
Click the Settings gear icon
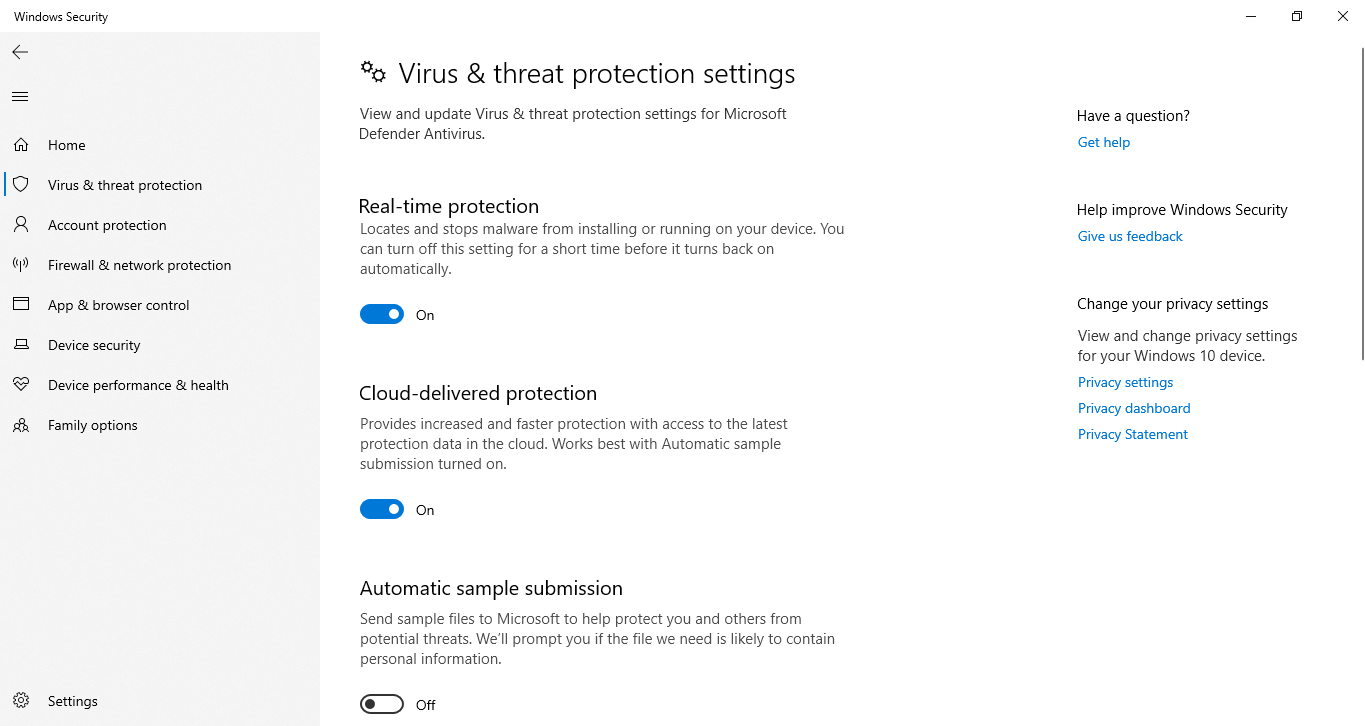coord(21,701)
